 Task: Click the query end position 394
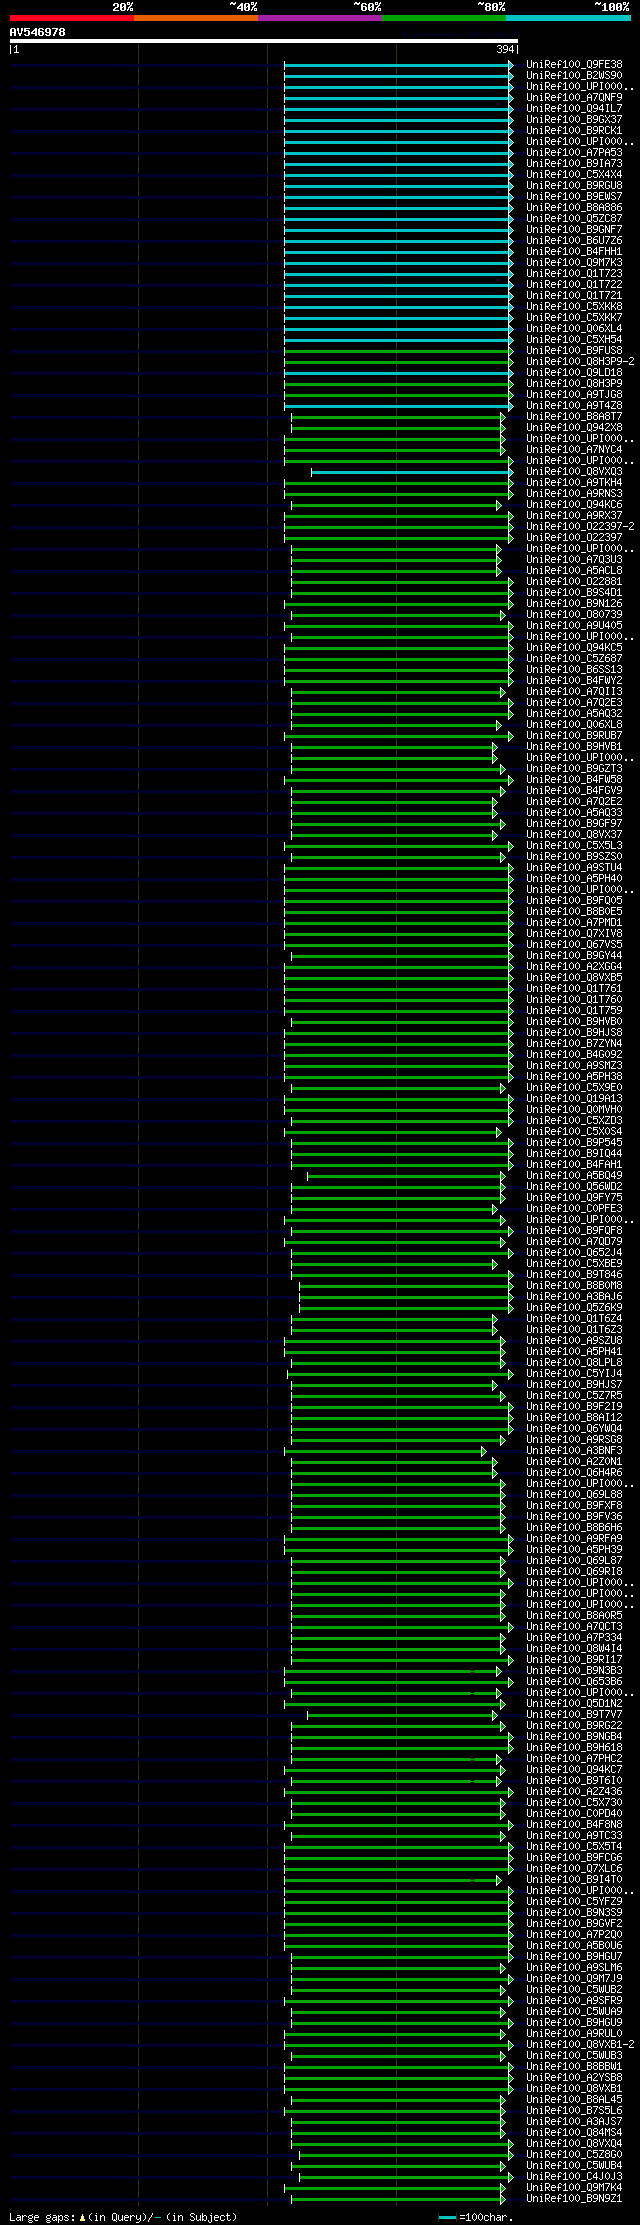505,49
